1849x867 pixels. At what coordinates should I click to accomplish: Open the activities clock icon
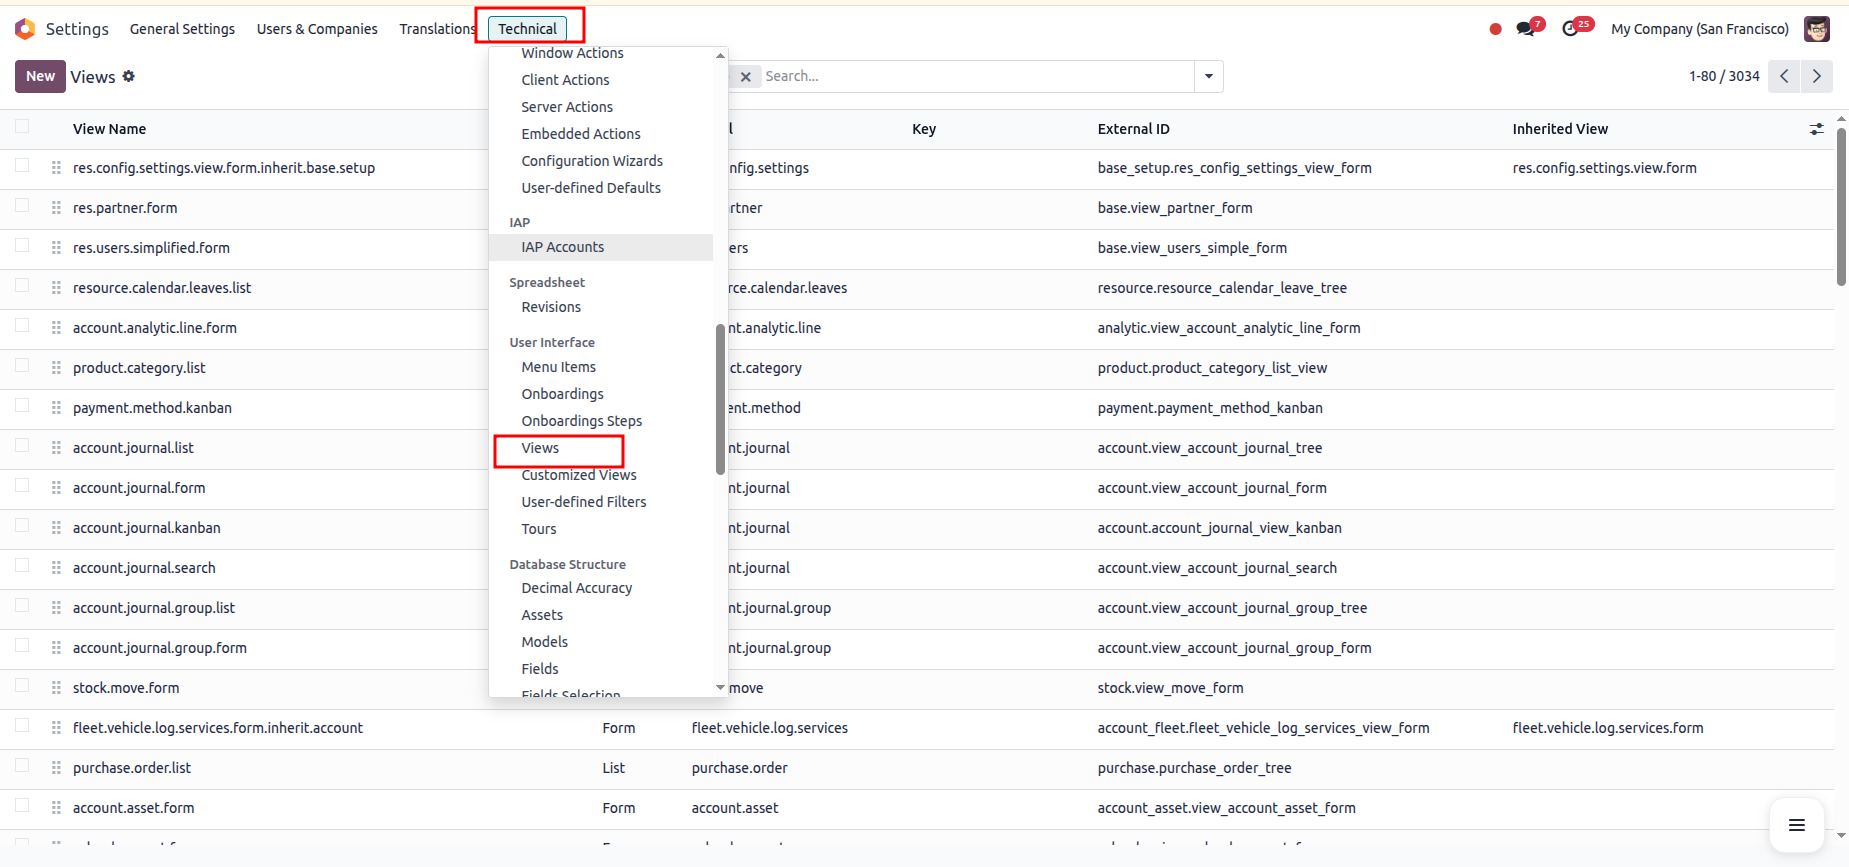1570,29
